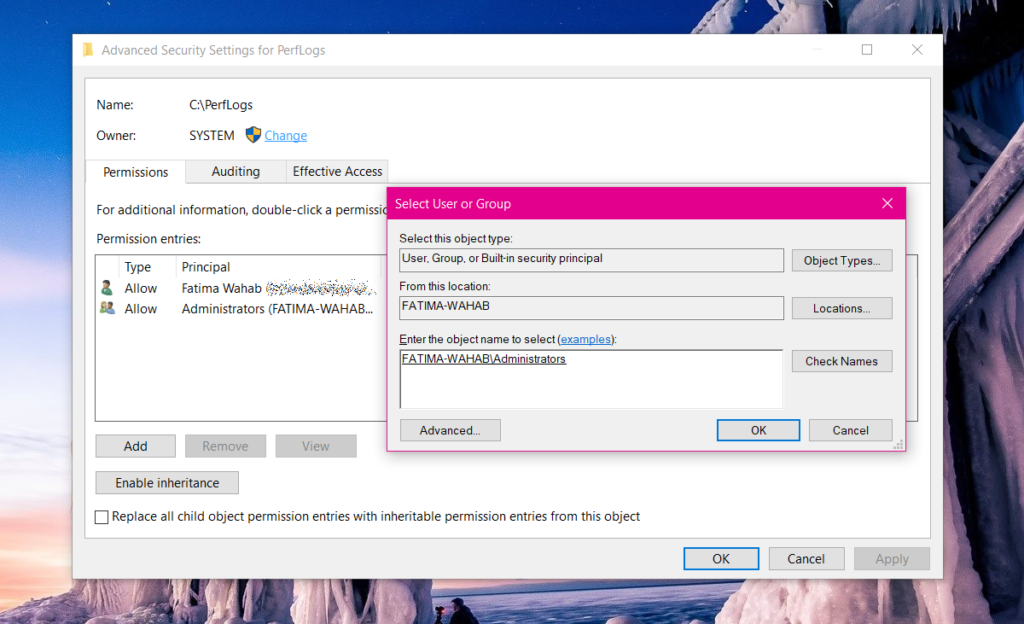This screenshot has height=624, width=1024.
Task: Open the Locations dialog
Action: 841,308
